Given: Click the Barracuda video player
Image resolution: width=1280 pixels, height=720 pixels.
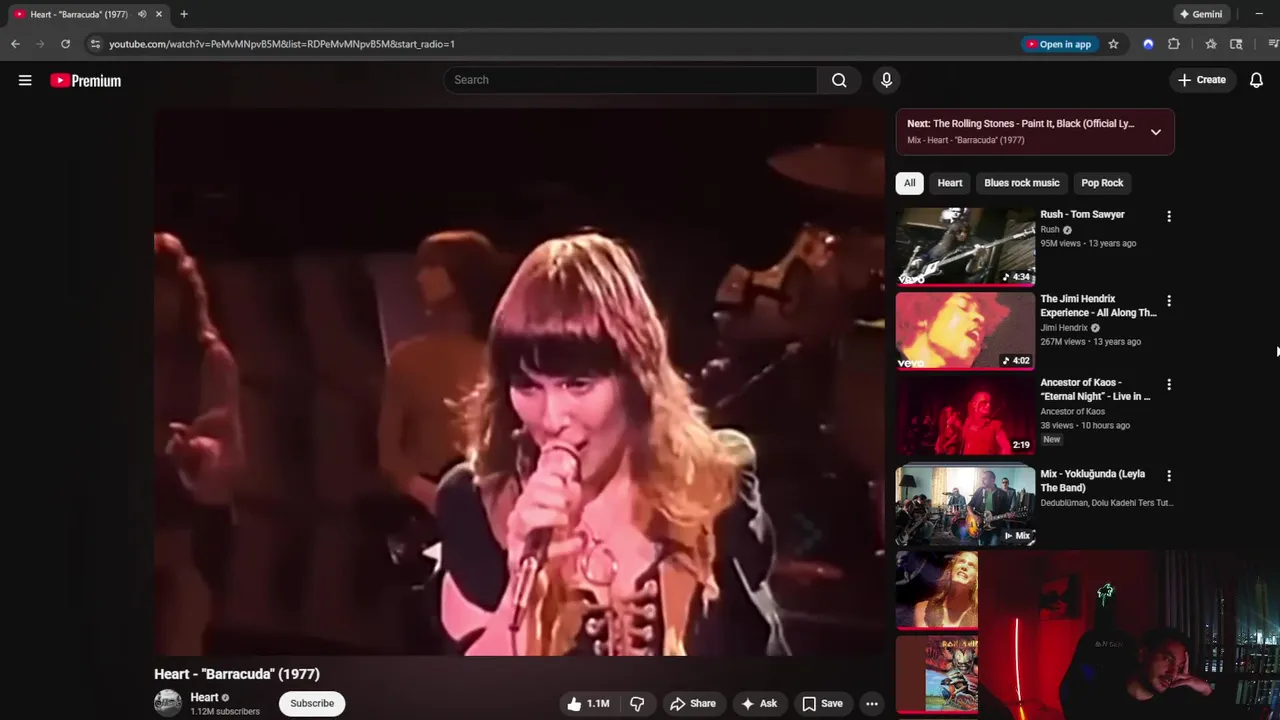Looking at the screenshot, I should click(x=519, y=382).
